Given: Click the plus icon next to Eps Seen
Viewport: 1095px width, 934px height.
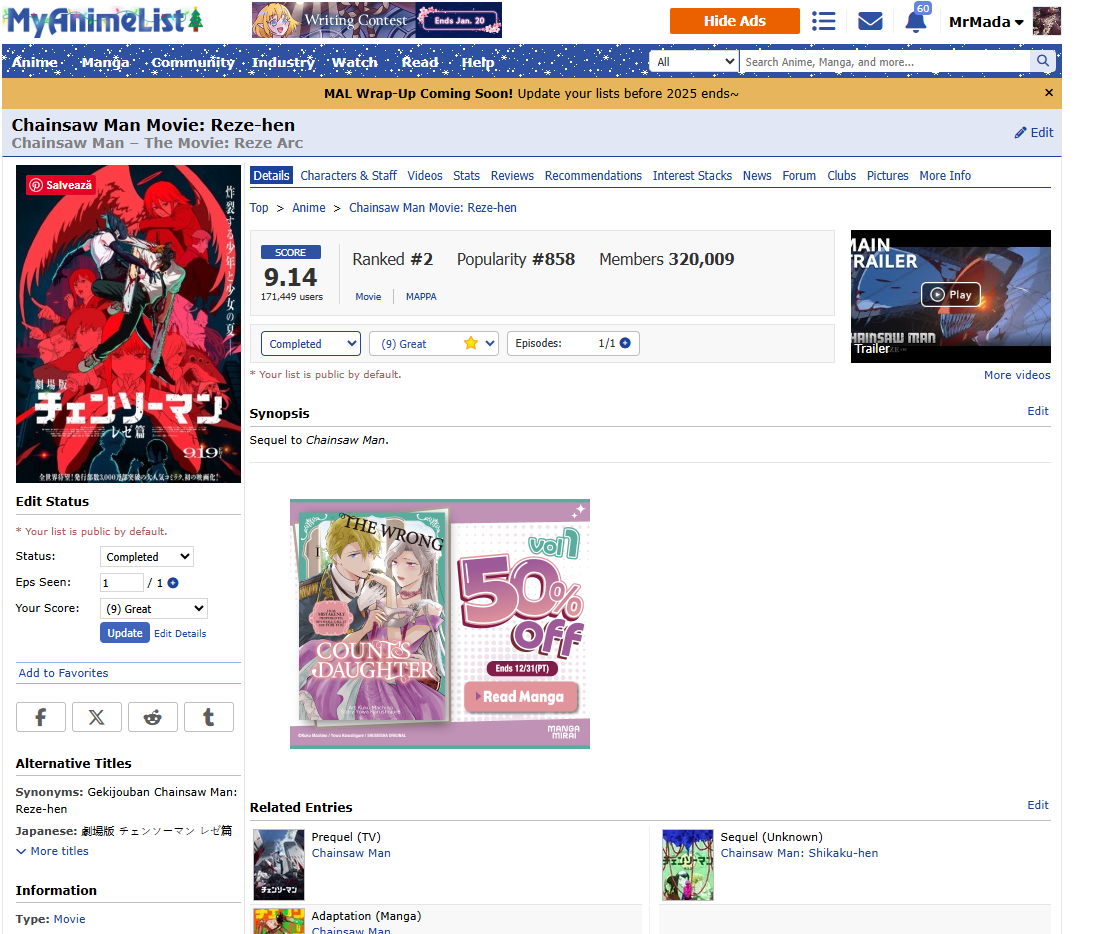Looking at the screenshot, I should (172, 583).
